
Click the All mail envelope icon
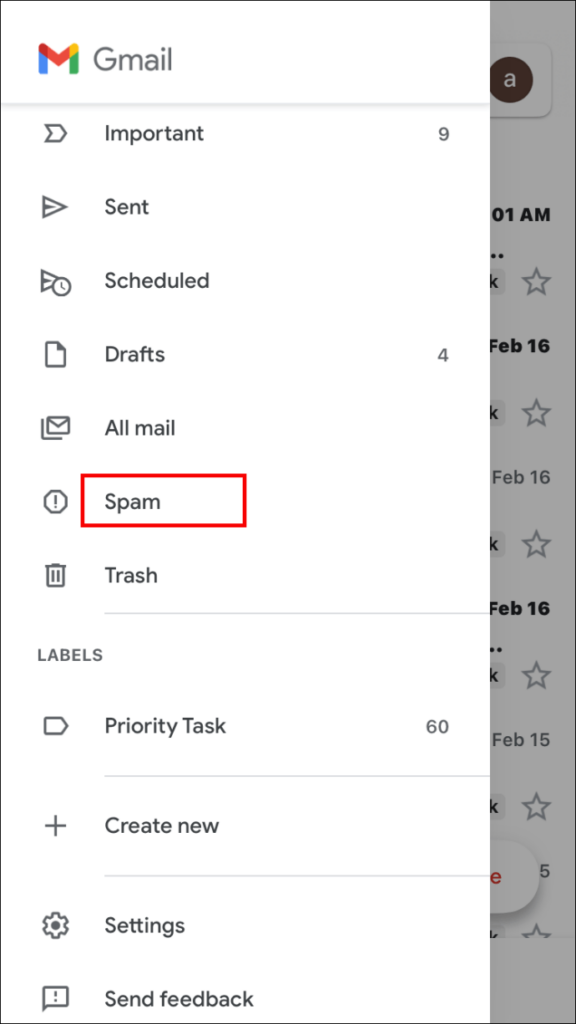55,427
